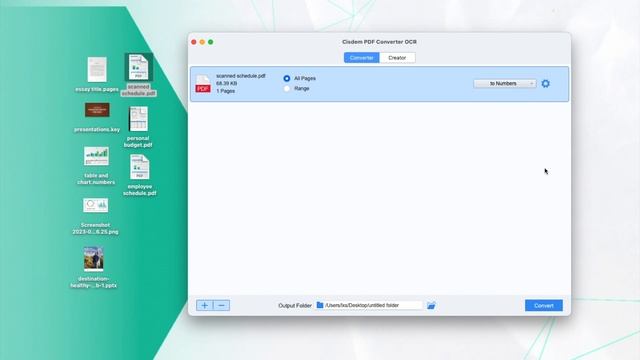The height and width of the screenshot is (360, 640).
Task: Select the Screenshot png desktop icon
Action: (96, 205)
